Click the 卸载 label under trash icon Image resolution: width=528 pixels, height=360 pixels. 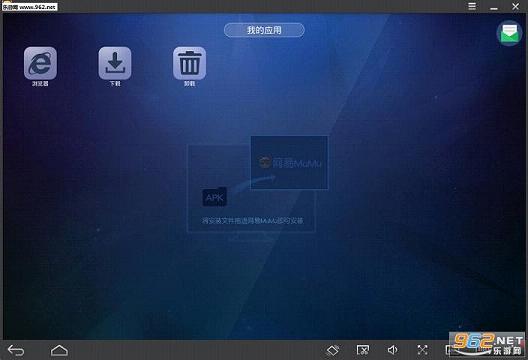[x=189, y=84]
